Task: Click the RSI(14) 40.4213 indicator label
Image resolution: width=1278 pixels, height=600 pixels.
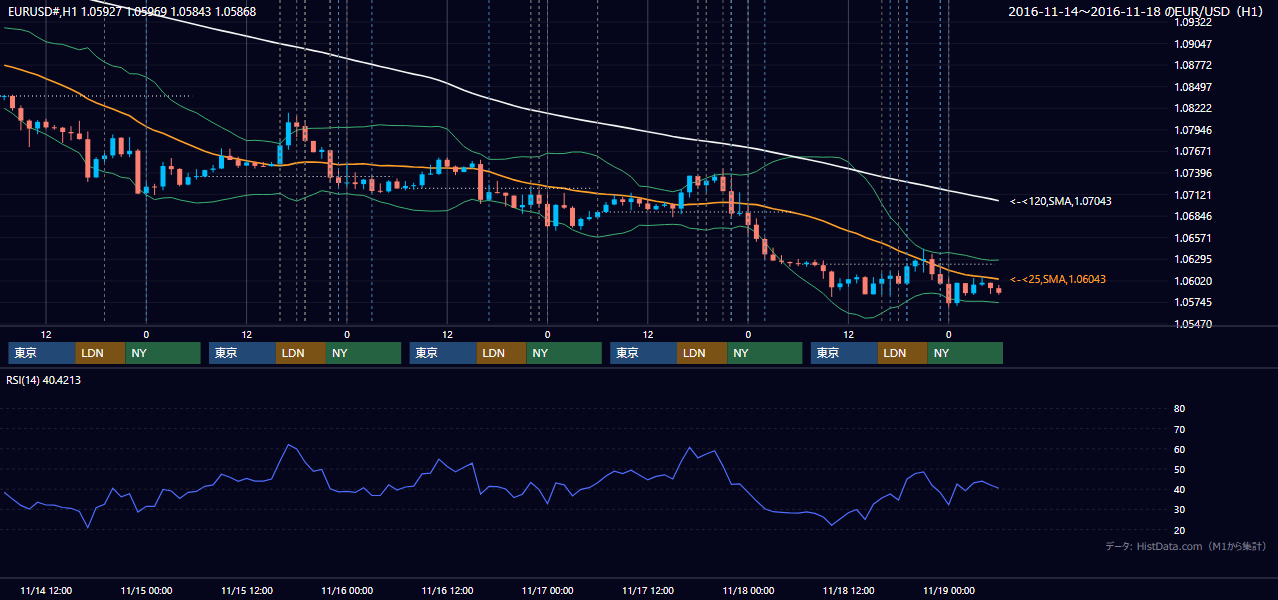Action: [x=44, y=380]
